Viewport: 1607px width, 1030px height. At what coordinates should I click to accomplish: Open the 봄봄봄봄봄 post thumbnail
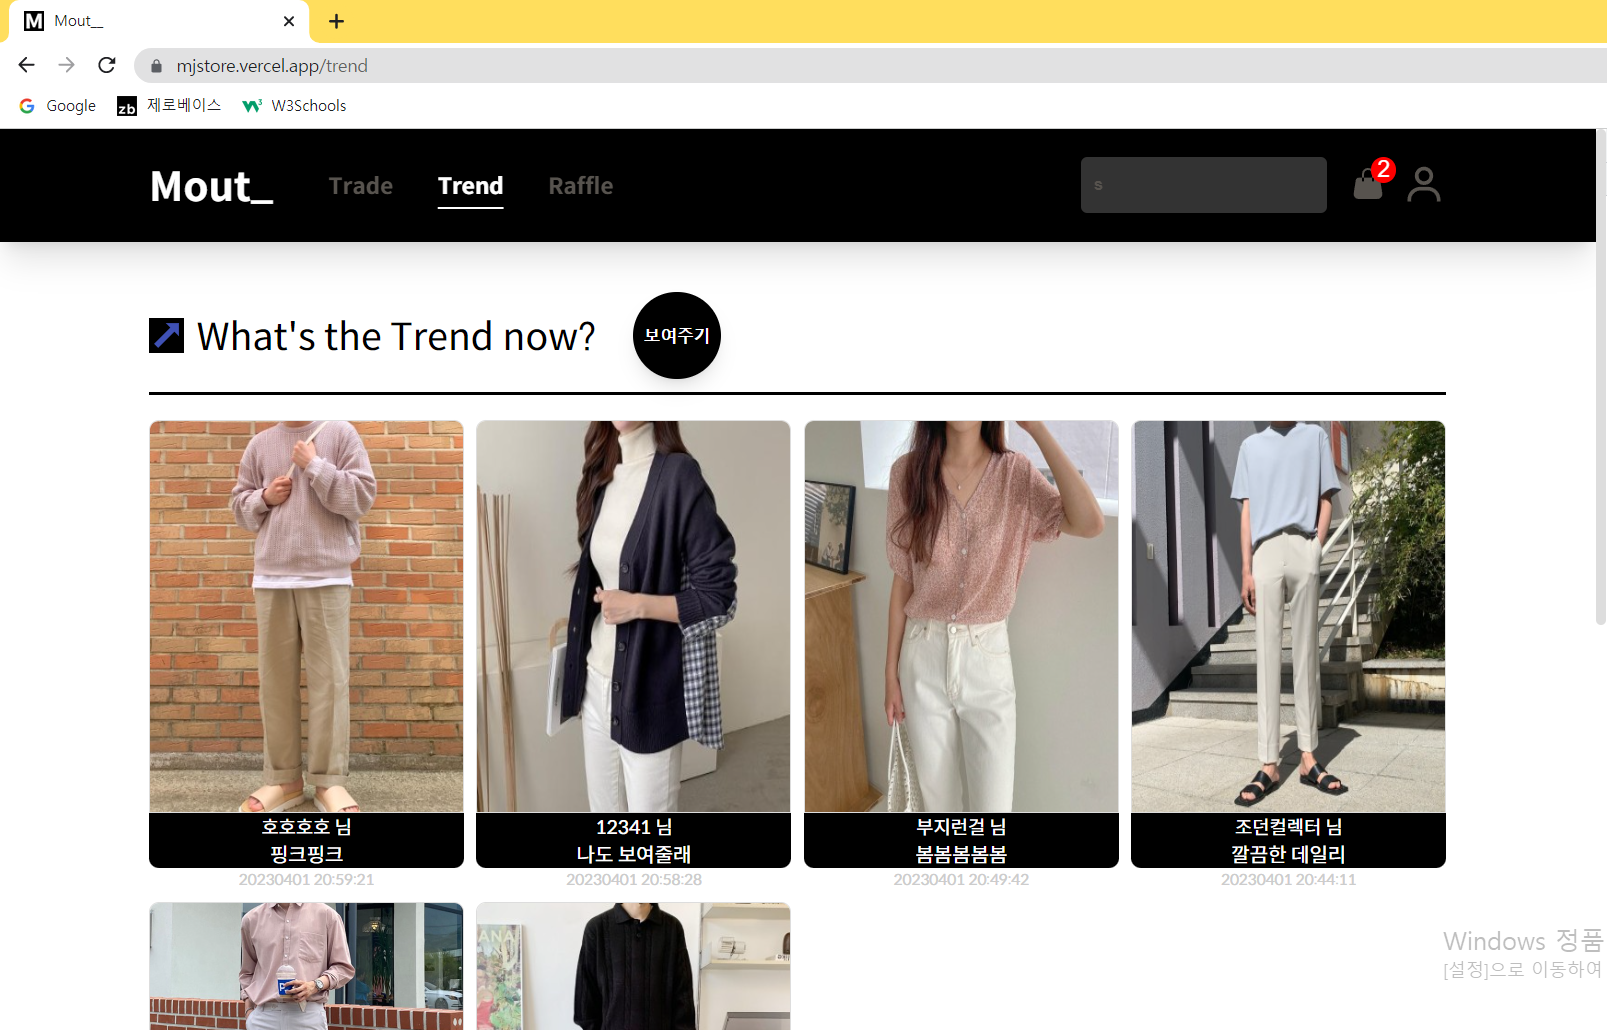point(961,616)
